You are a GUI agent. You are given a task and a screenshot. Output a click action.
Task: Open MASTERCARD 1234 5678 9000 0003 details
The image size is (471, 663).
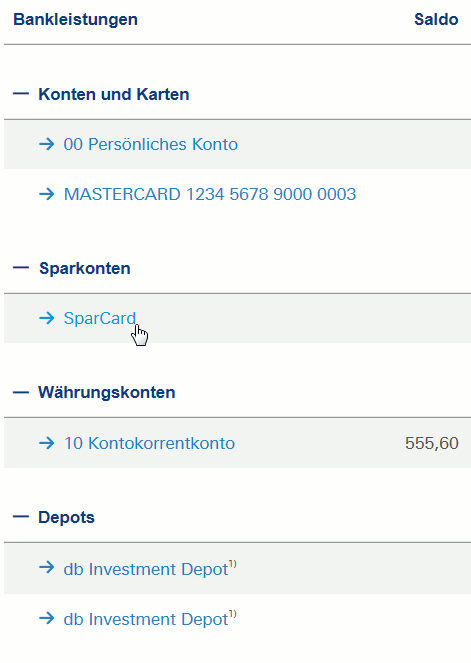click(210, 194)
